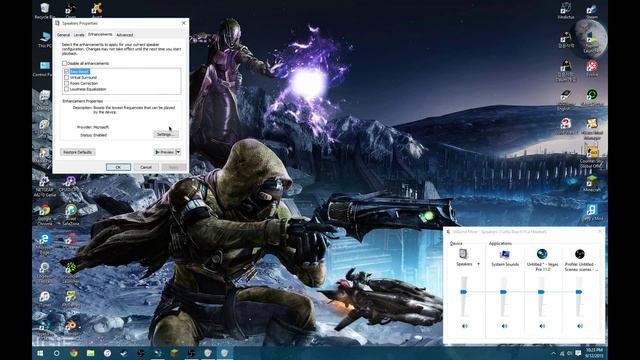The width and height of the screenshot is (640, 360).
Task: Click the Vegas Pro application icon in Volume Mixer
Action: click(x=542, y=254)
